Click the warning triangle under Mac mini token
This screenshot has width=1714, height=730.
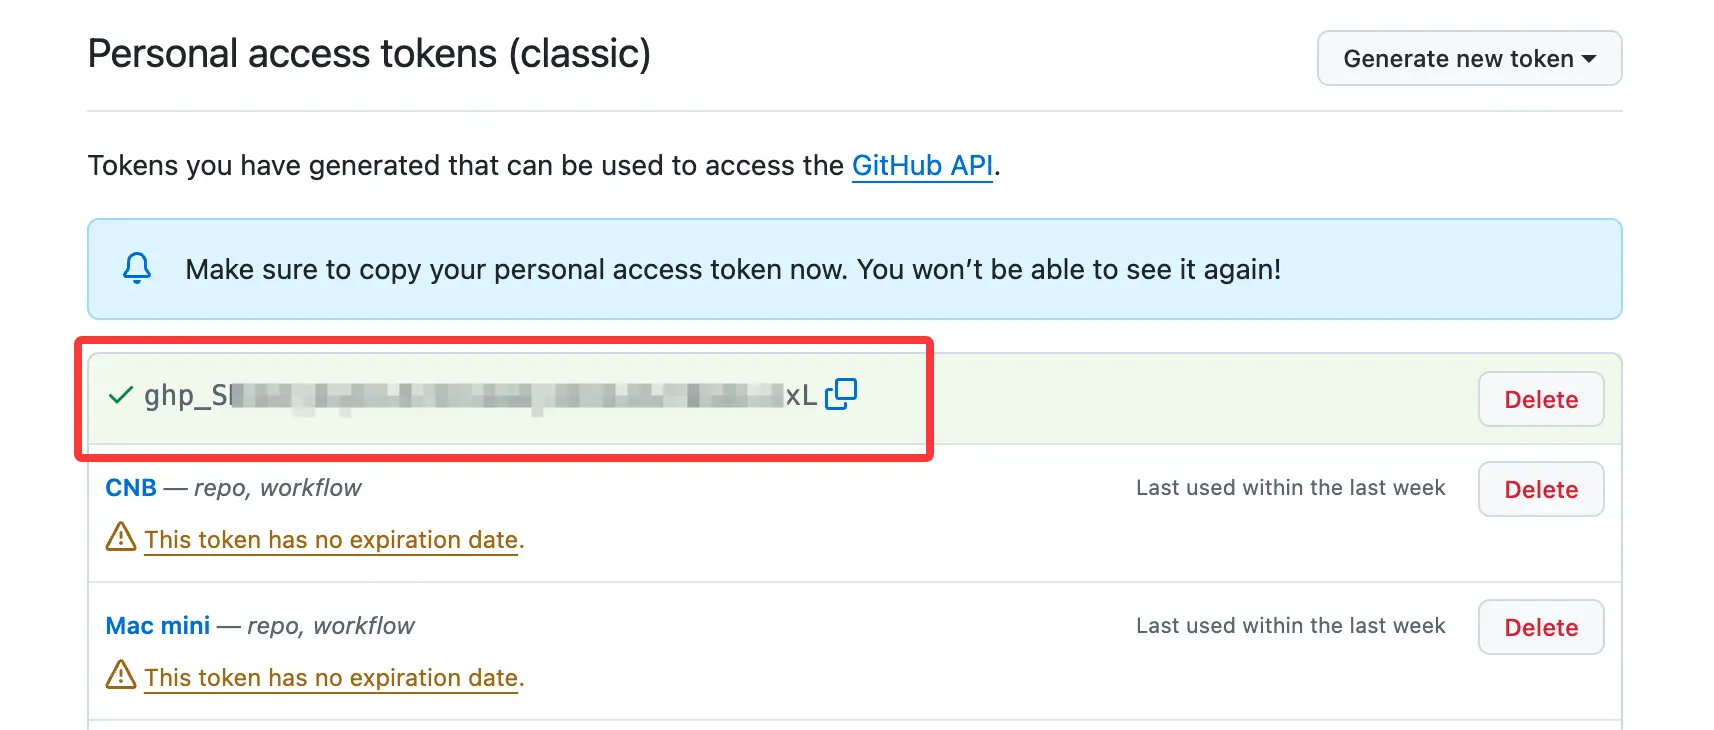121,675
